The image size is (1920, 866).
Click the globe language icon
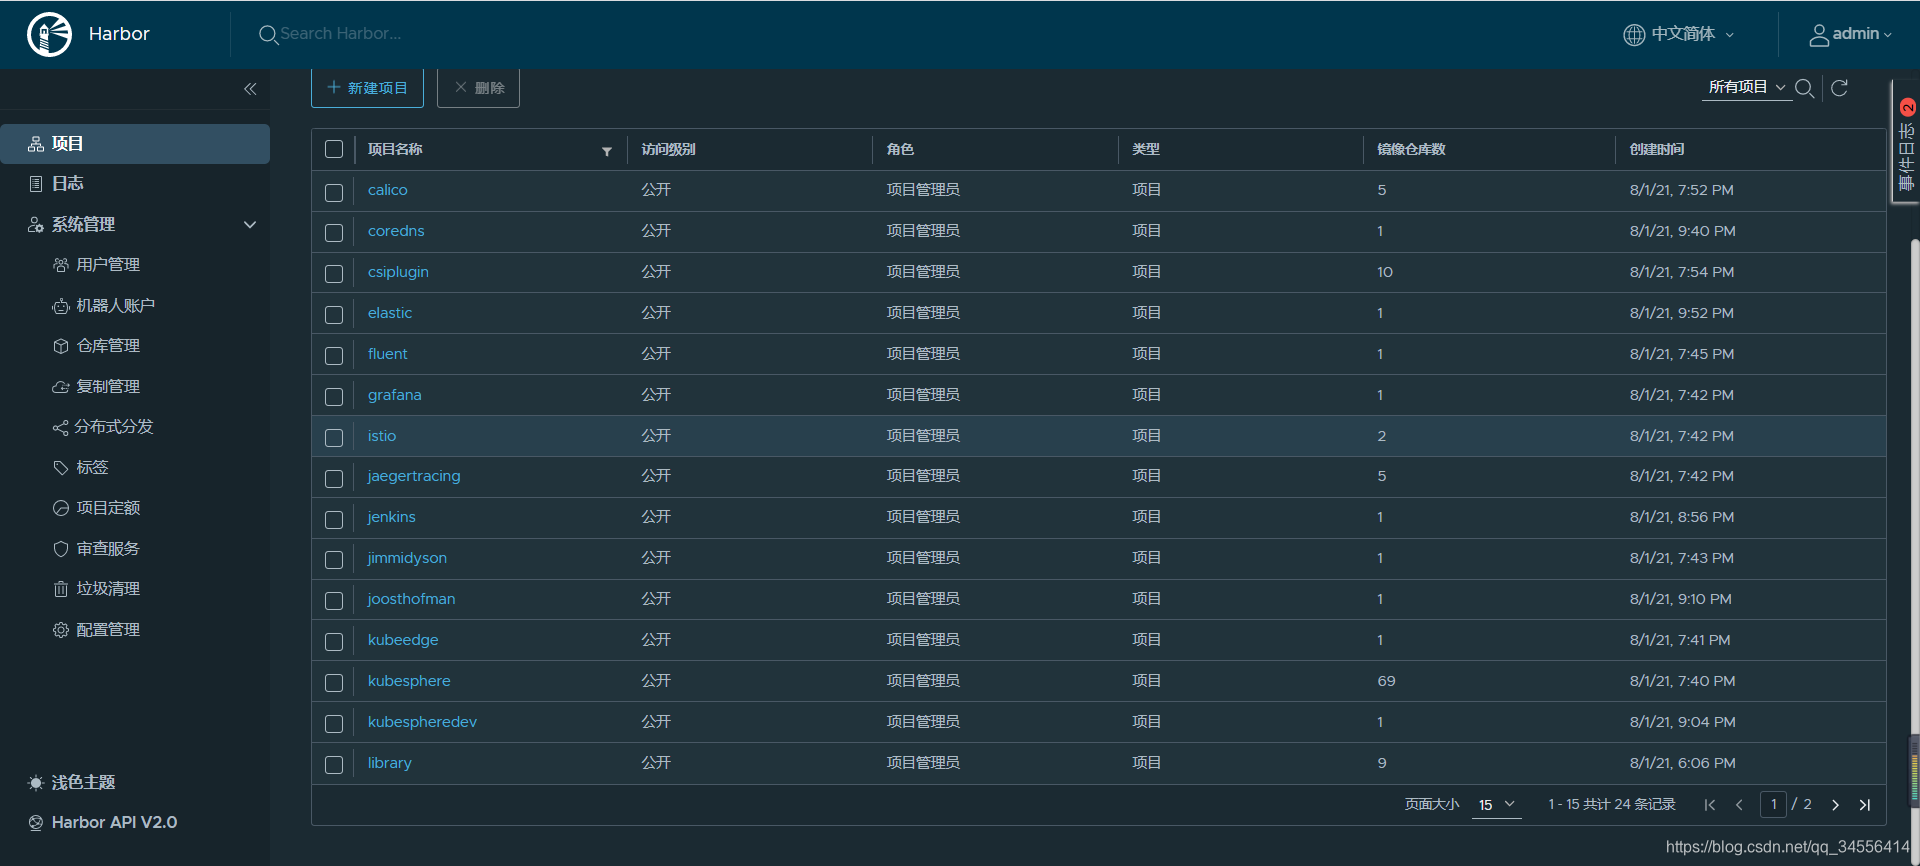point(1634,35)
